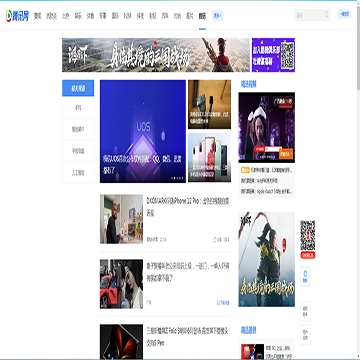Open the colorful Samsung phones feature card

tap(209, 158)
